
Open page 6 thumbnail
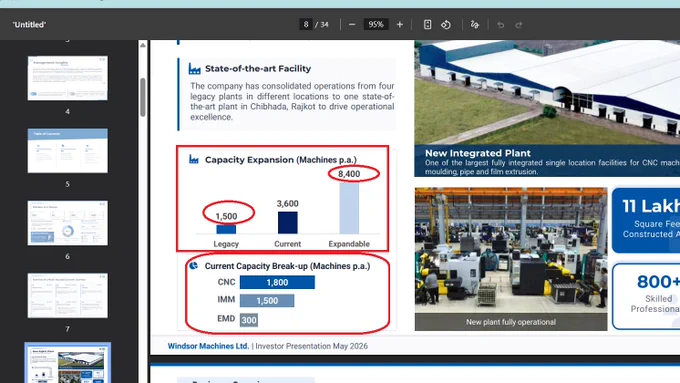click(x=68, y=223)
